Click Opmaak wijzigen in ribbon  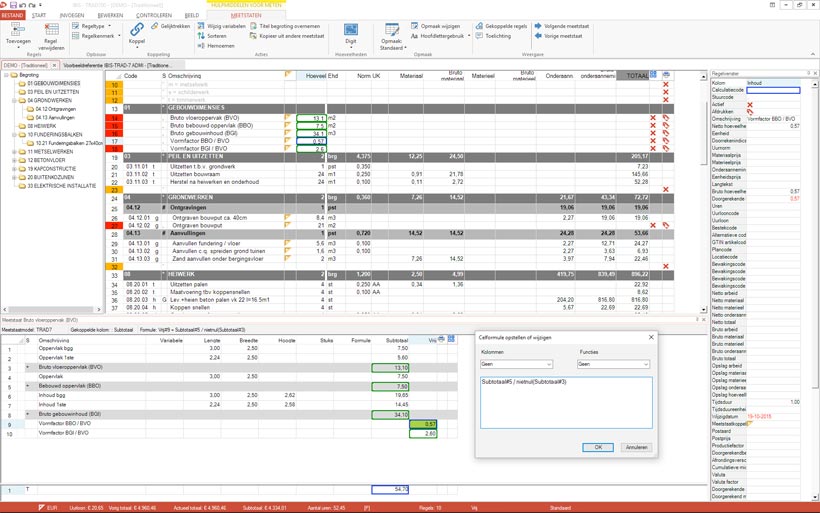tap(436, 26)
